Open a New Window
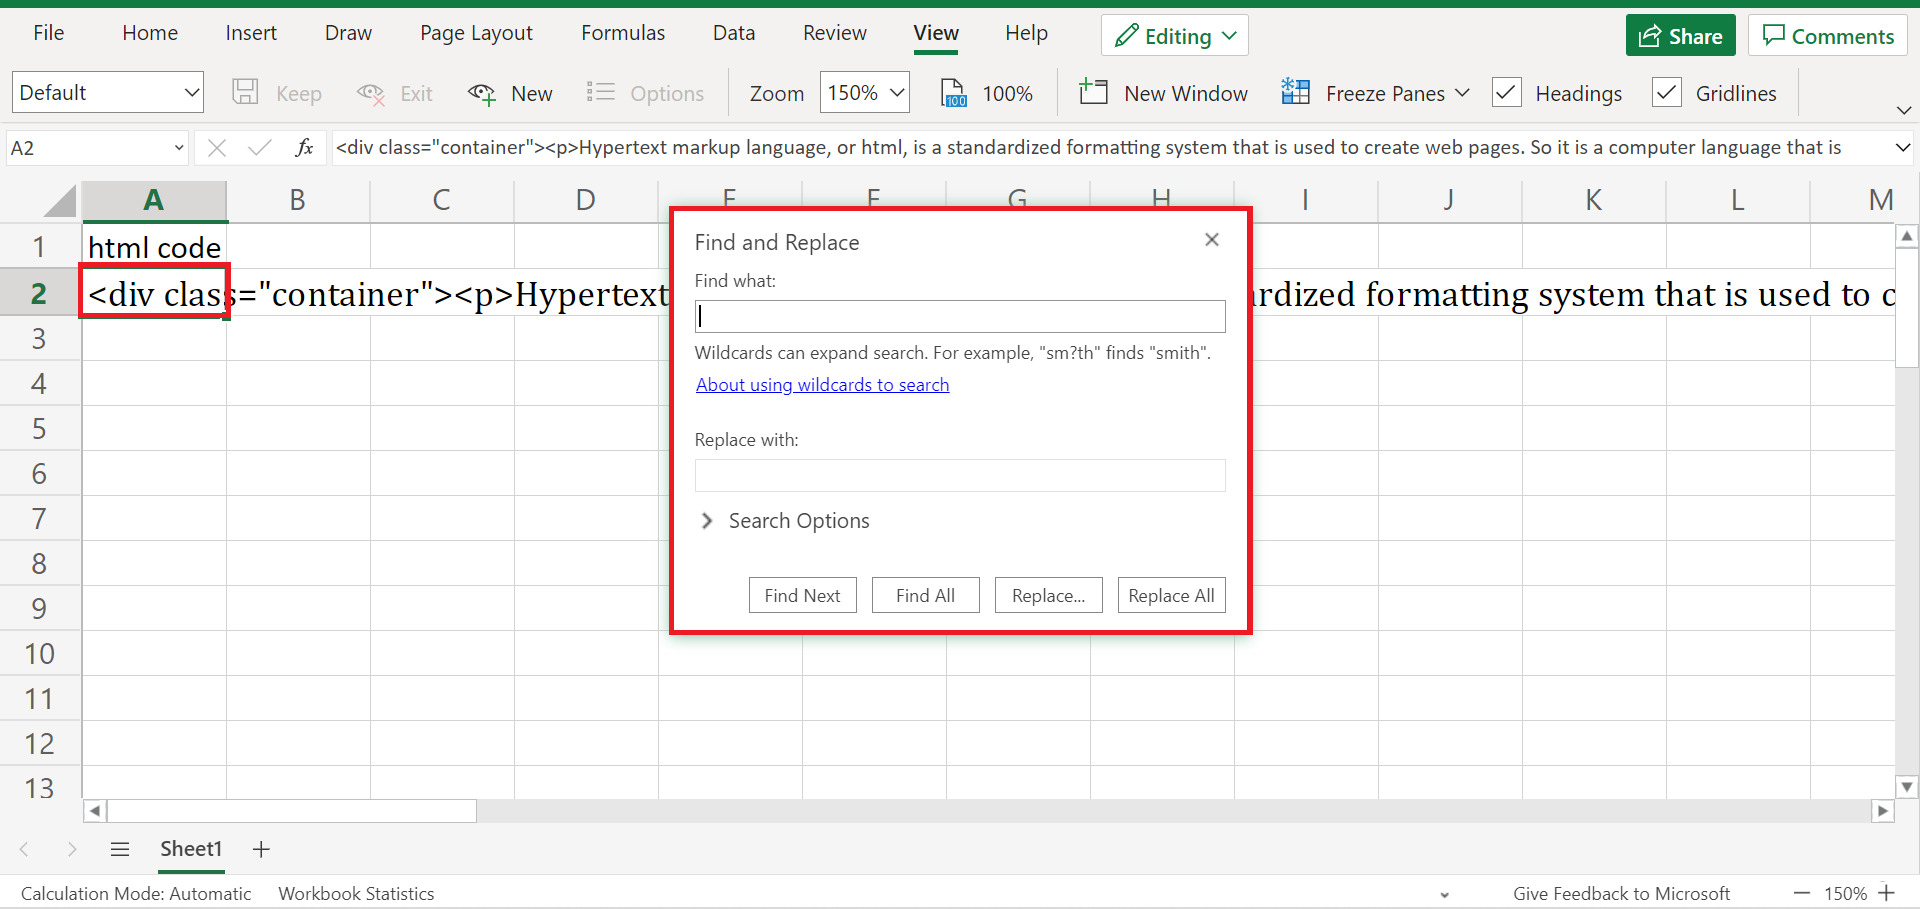Screen dimensions: 1920x909 coord(1163,92)
